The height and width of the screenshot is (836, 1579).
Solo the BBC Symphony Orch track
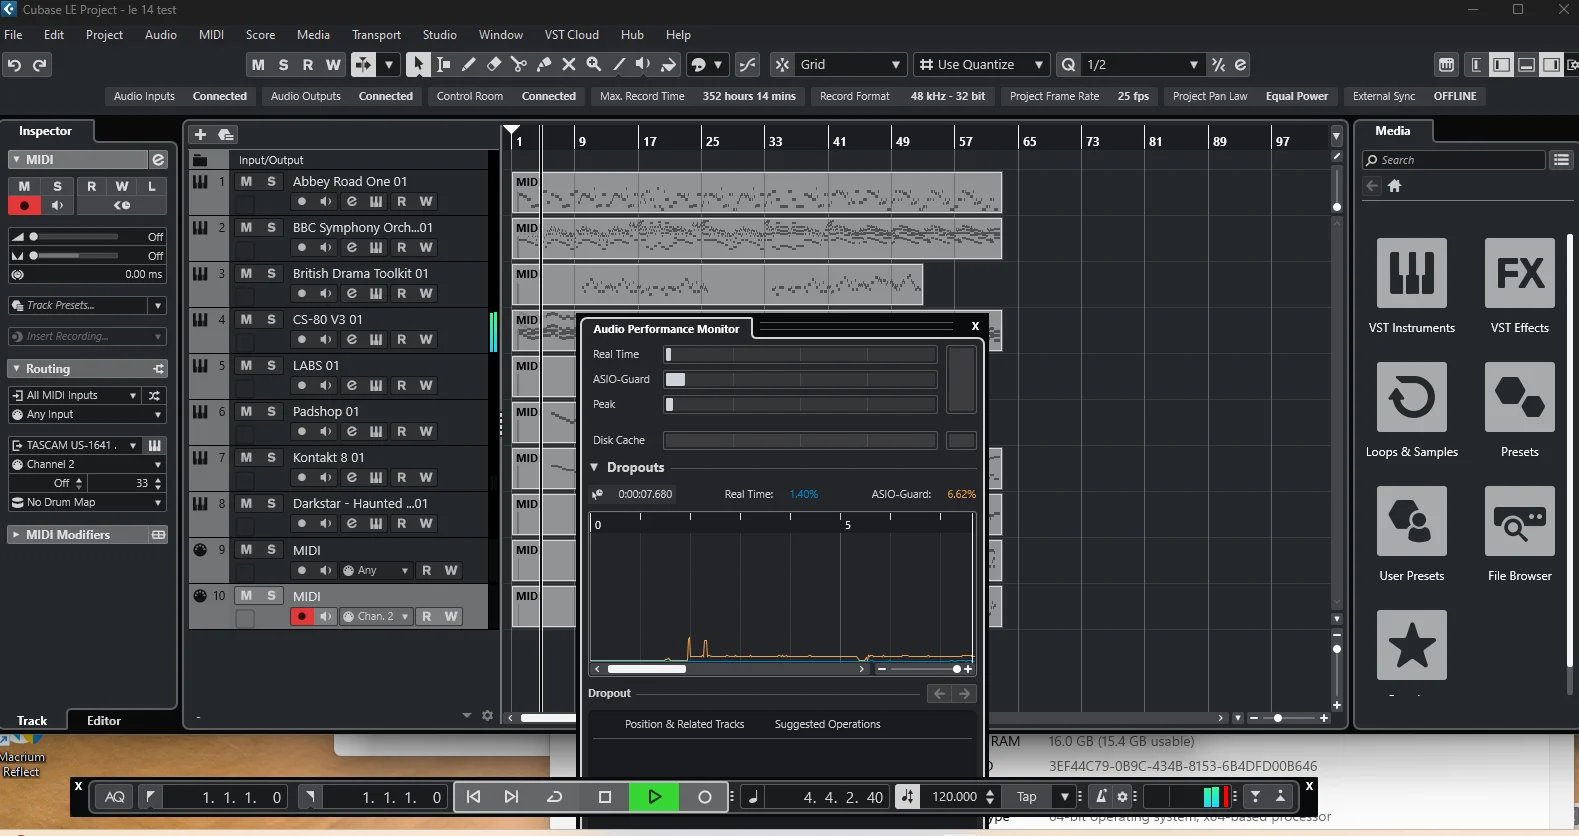tap(271, 228)
